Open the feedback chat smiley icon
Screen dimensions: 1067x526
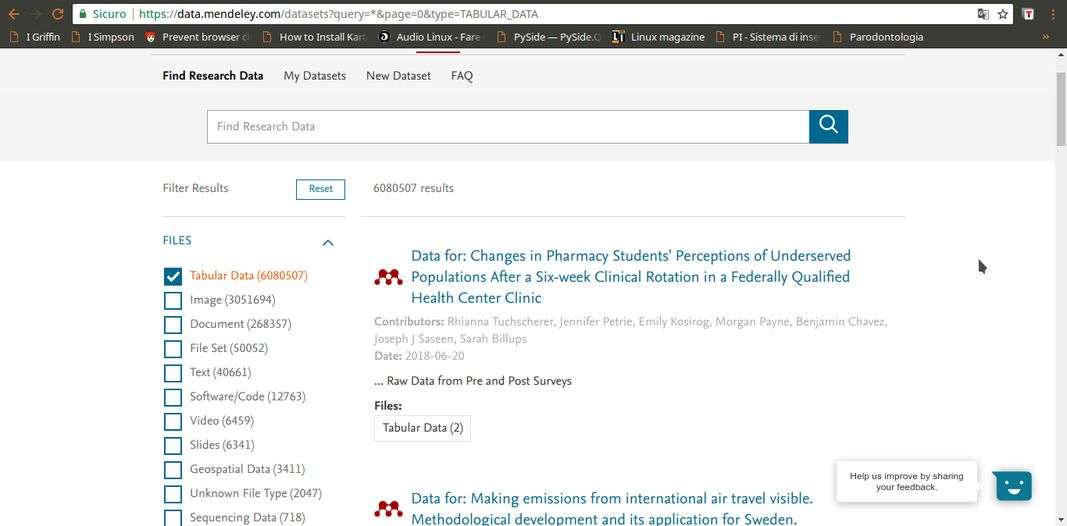coord(1013,486)
